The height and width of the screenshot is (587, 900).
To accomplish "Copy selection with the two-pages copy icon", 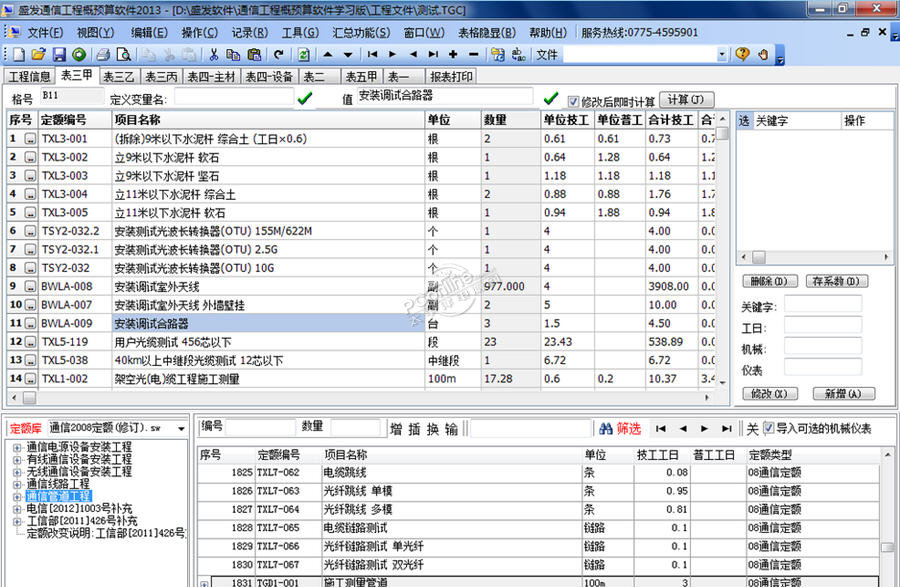I will pos(233,55).
